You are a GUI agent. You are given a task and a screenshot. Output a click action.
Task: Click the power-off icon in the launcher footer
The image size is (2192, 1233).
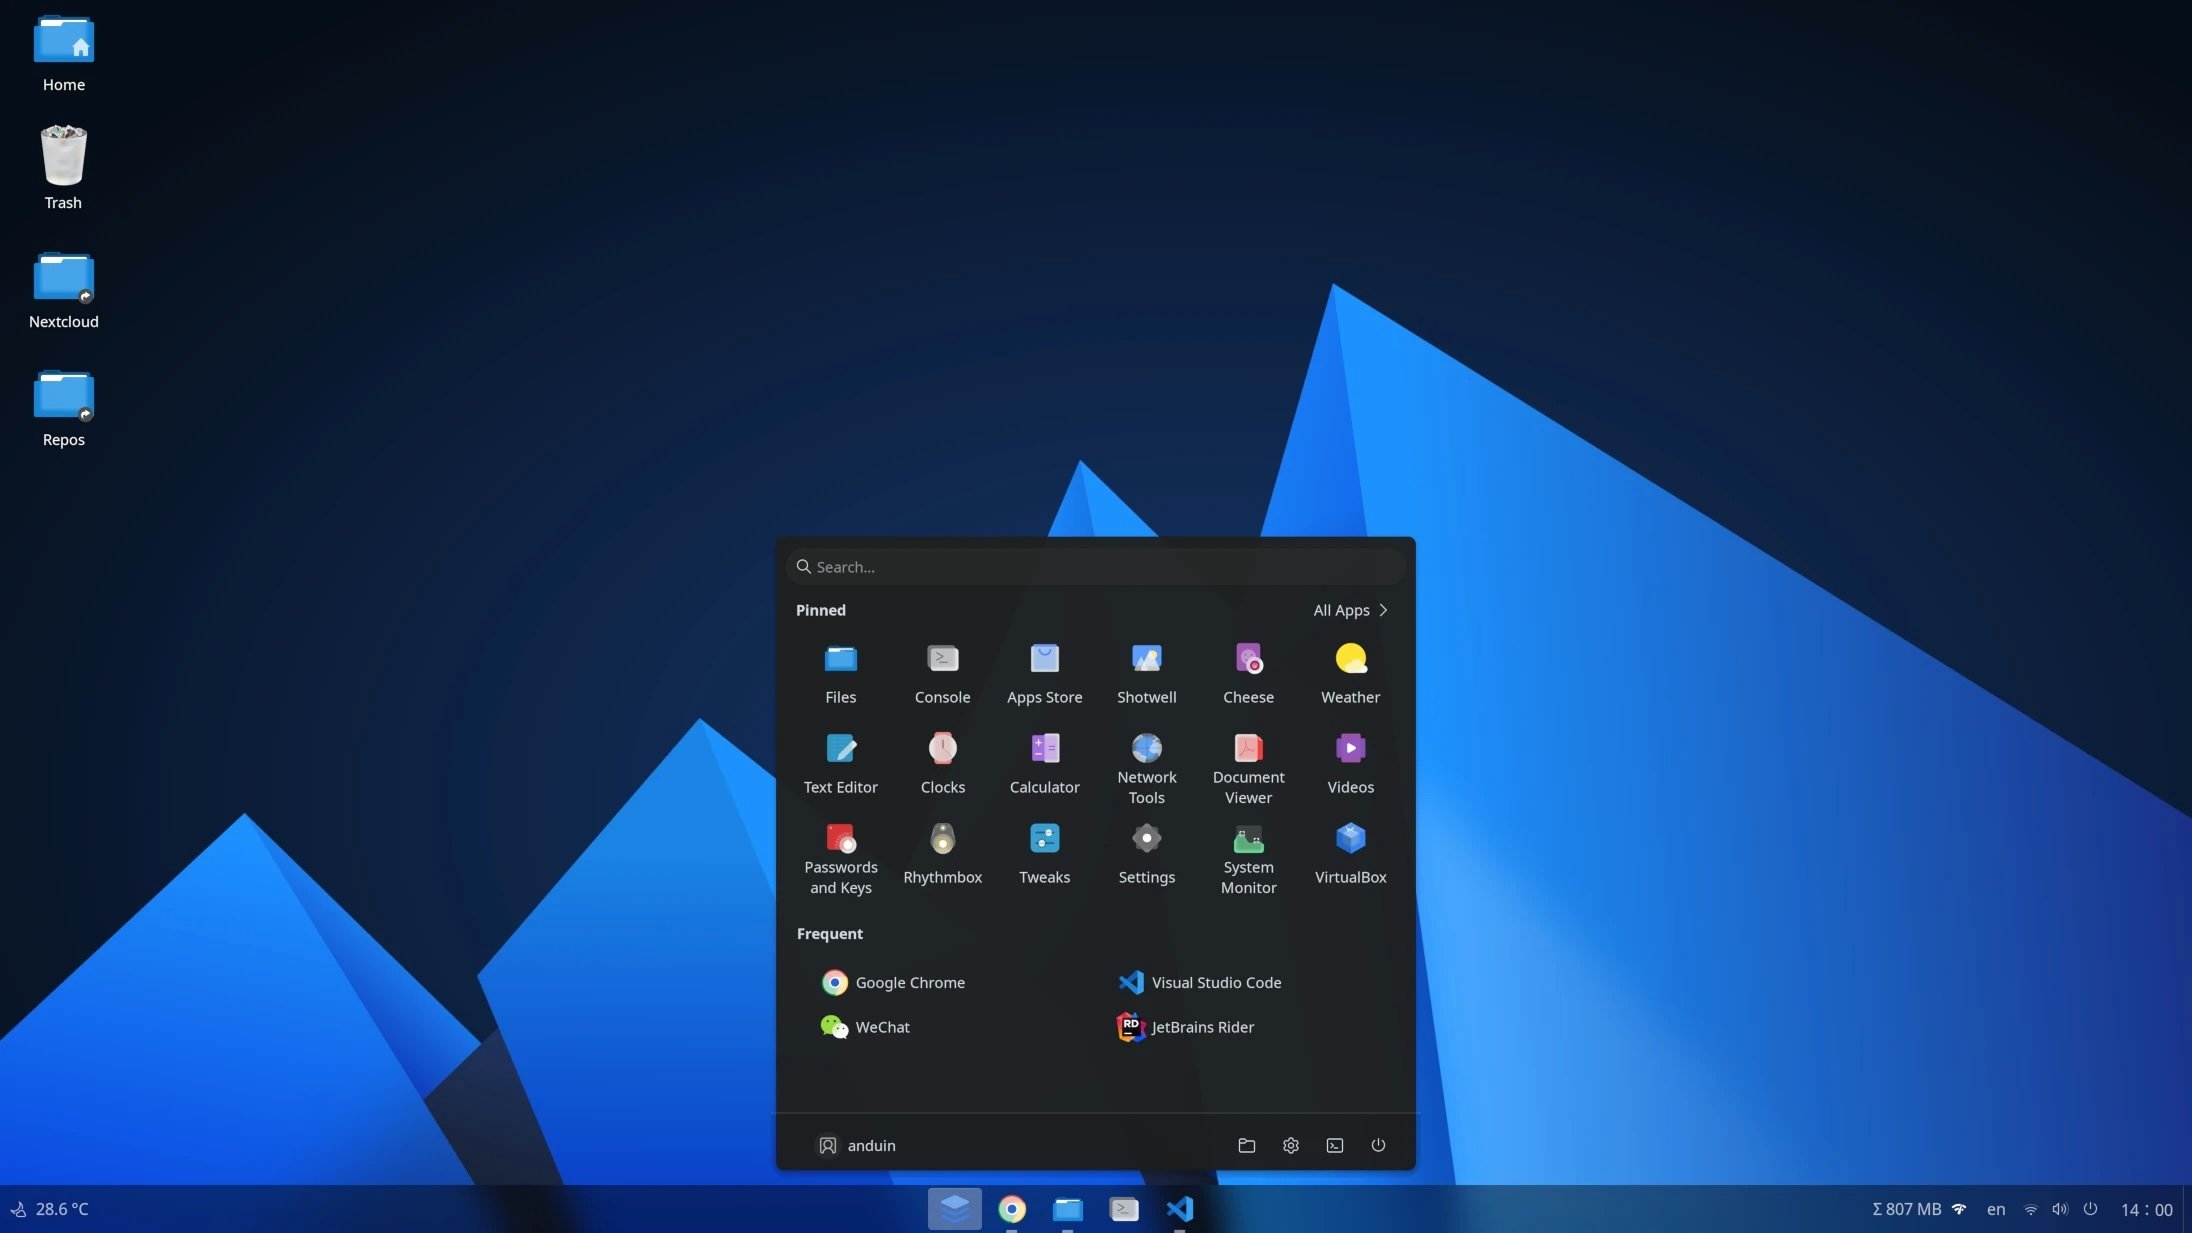coord(1377,1145)
